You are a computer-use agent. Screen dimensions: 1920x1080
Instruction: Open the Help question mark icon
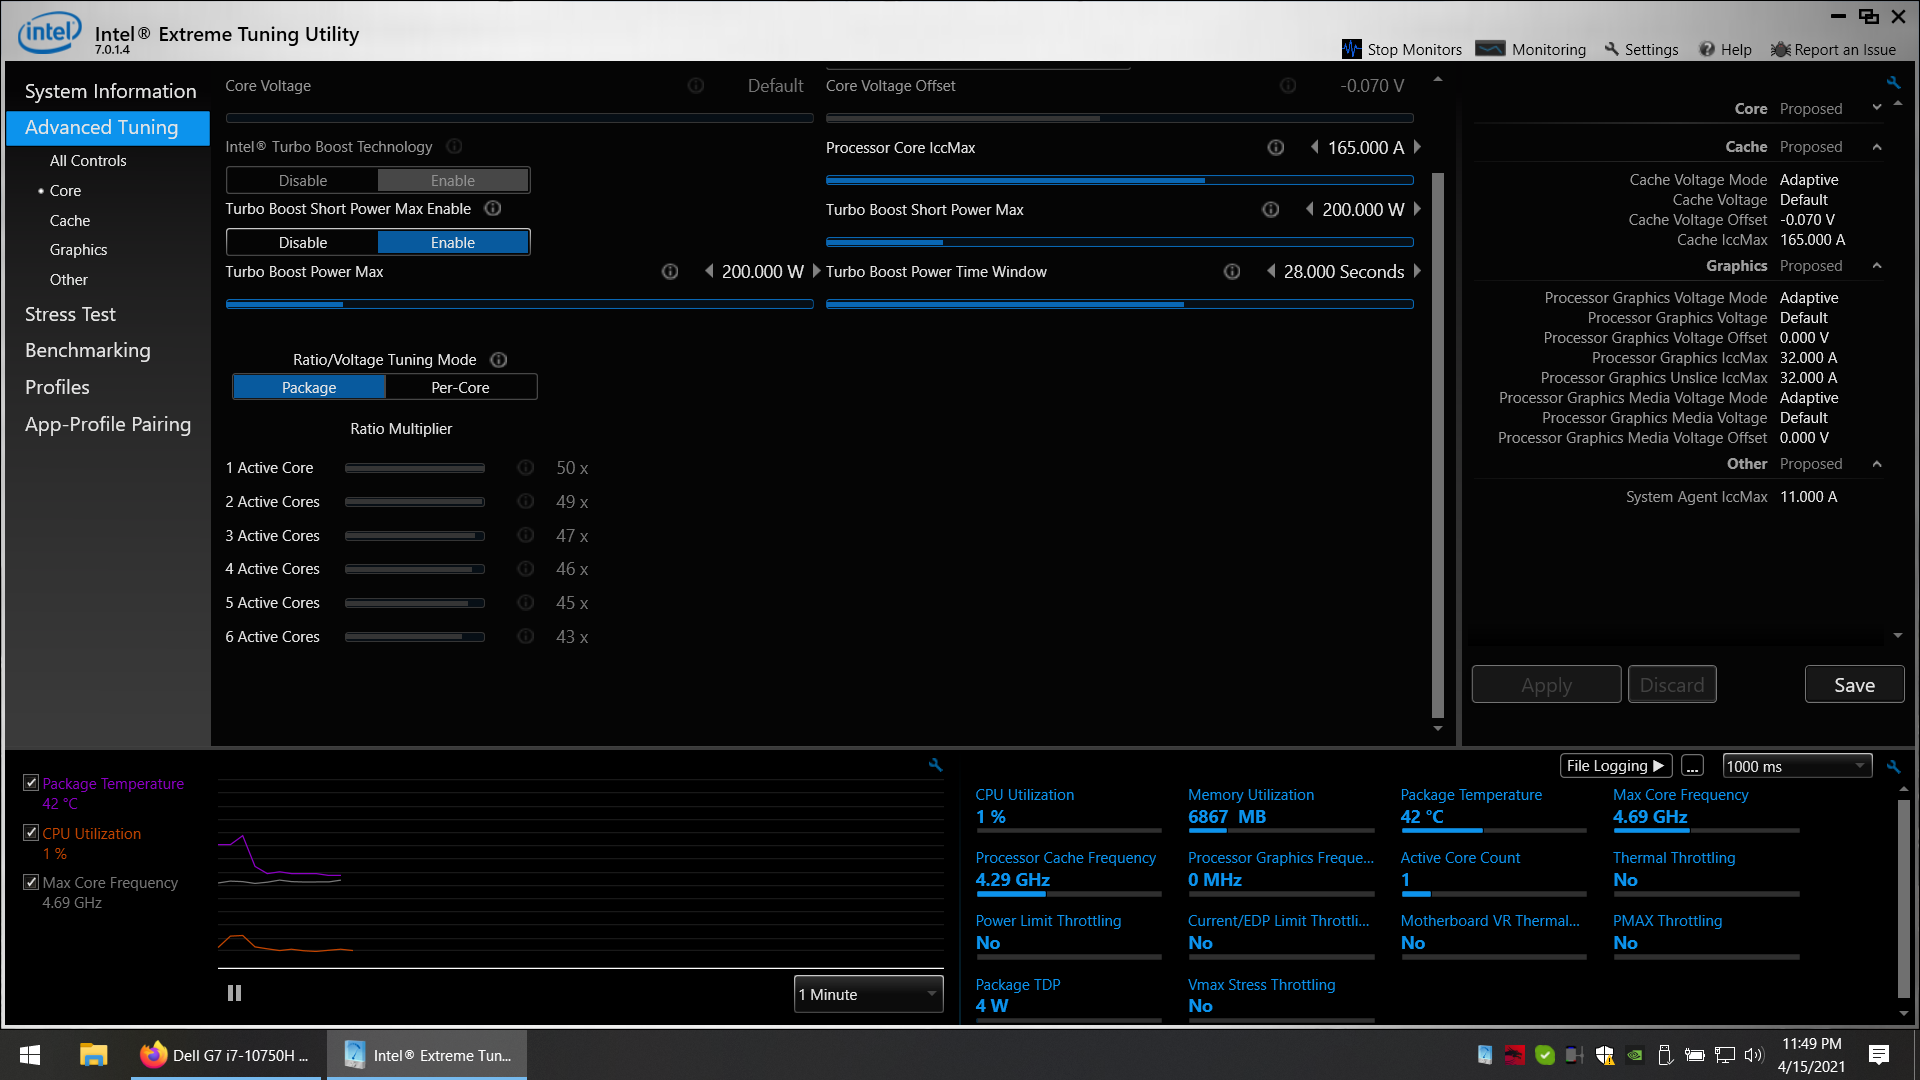[x=1707, y=49]
